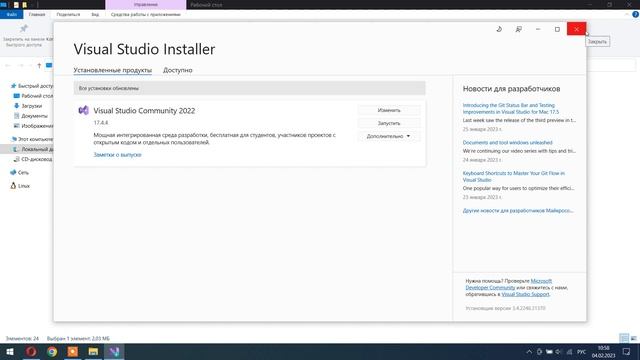The width and height of the screenshot is (640, 360).
Task: Click the Изменить button for Visual Studio Community
Action: (x=389, y=110)
